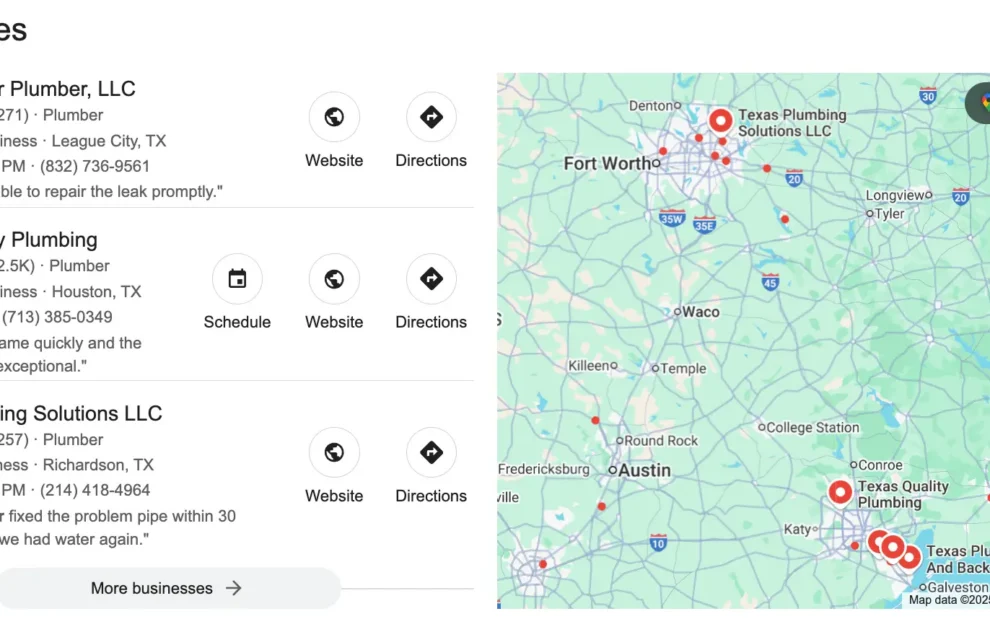990x619 pixels.
Task: Visit the Website of the Houston plumbing business
Action: [x=334, y=279]
